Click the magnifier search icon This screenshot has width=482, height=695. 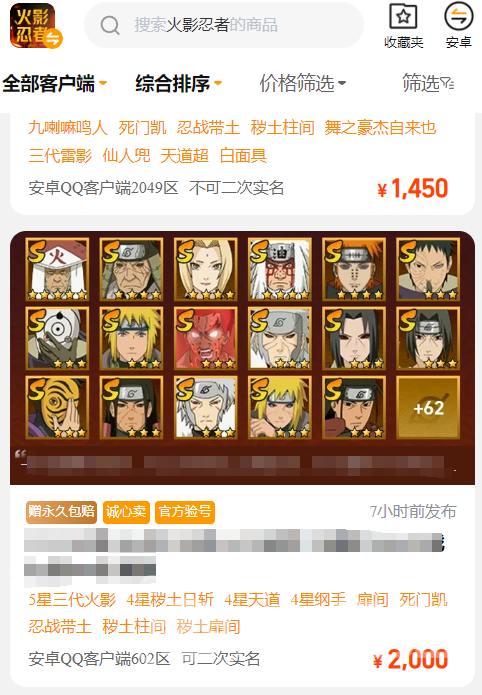[x=110, y=25]
